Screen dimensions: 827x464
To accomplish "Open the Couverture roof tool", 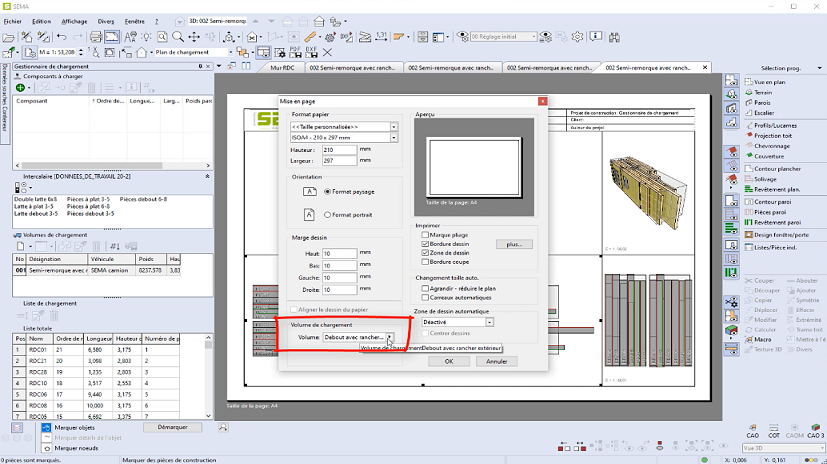I will 769,156.
